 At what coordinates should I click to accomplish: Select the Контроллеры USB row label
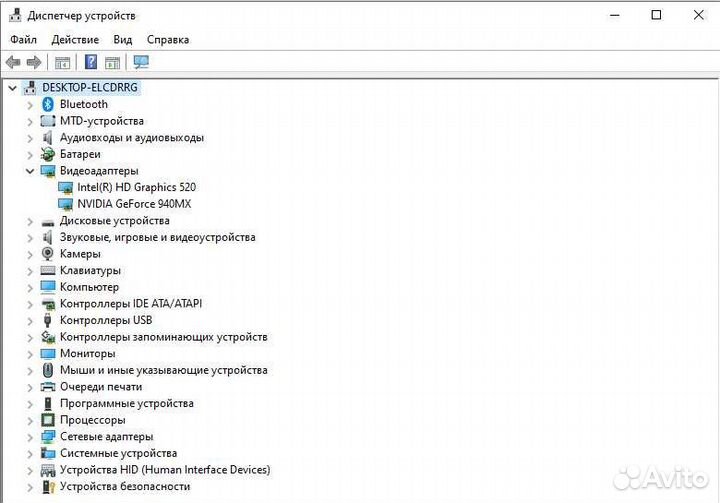106,320
